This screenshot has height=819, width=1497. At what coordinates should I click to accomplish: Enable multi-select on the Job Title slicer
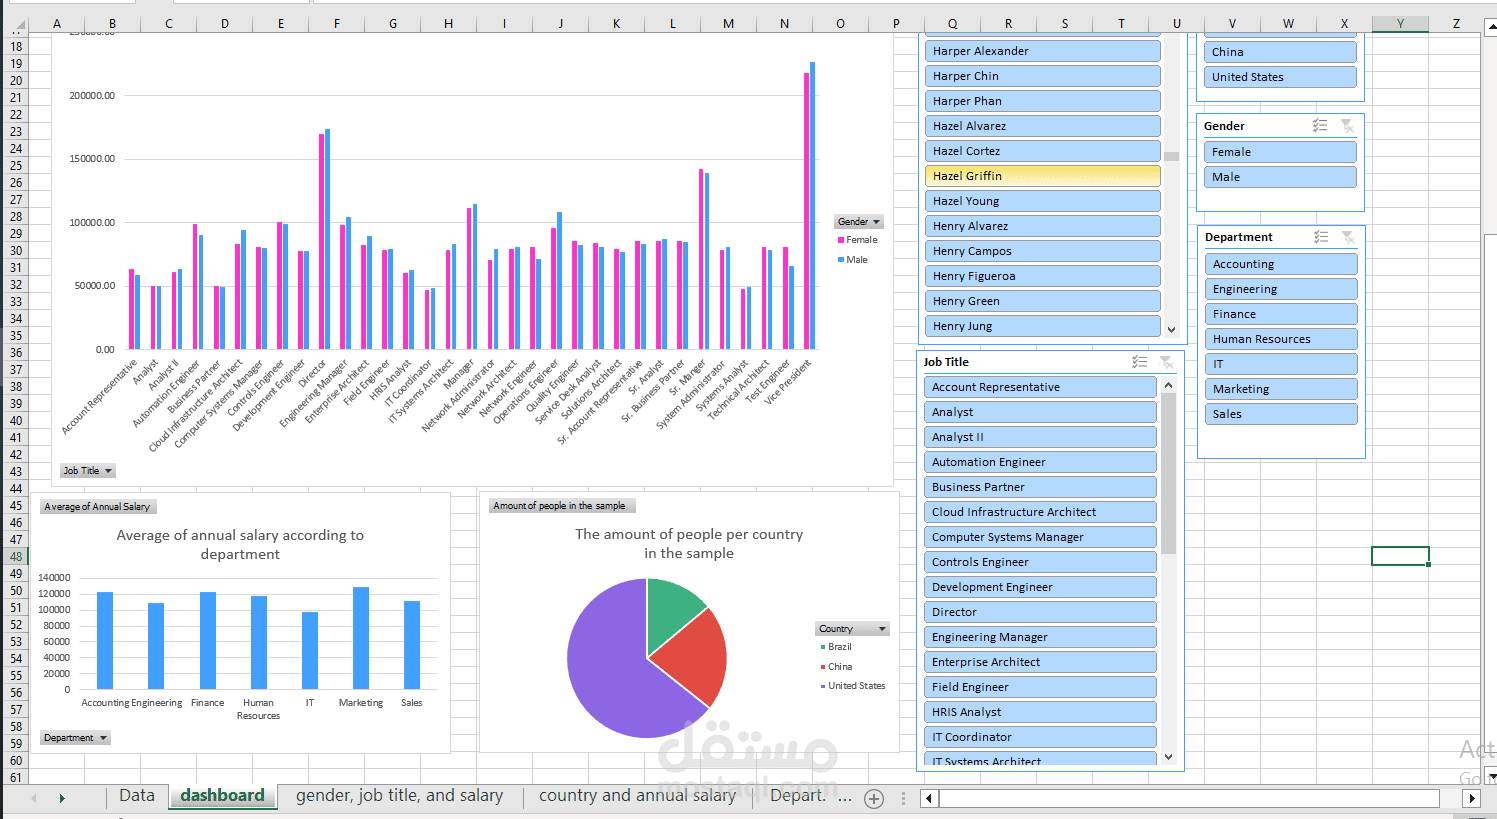[x=1139, y=362]
